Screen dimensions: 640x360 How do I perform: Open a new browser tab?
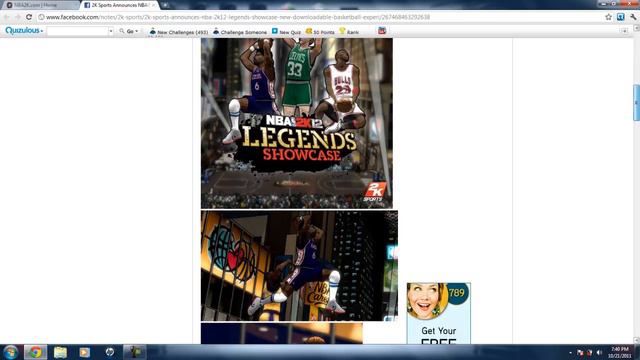tap(165, 5)
